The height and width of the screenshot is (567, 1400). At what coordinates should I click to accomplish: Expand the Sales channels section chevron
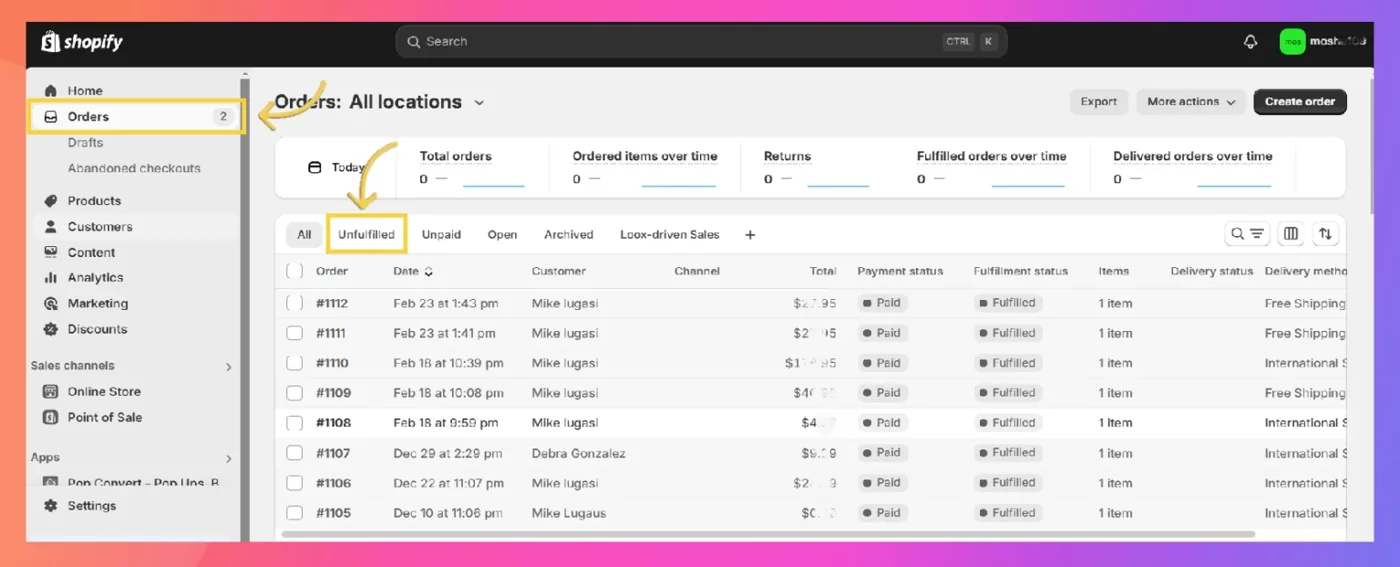point(228,367)
